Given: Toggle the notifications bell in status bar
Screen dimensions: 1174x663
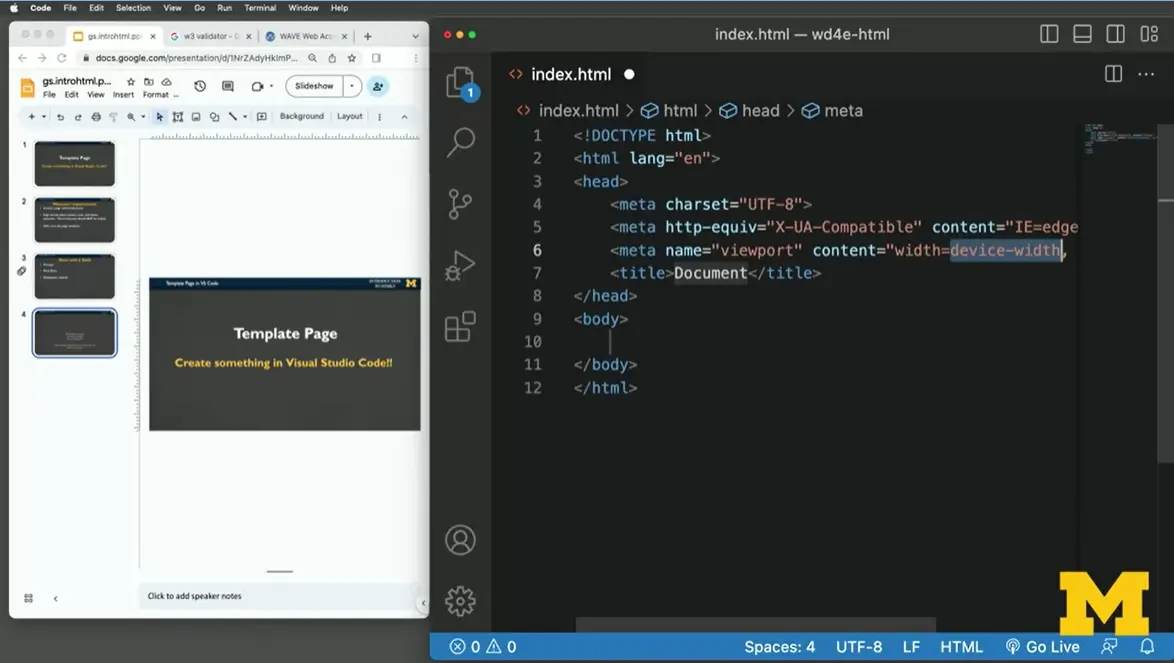Looking at the screenshot, I should point(1148,646).
